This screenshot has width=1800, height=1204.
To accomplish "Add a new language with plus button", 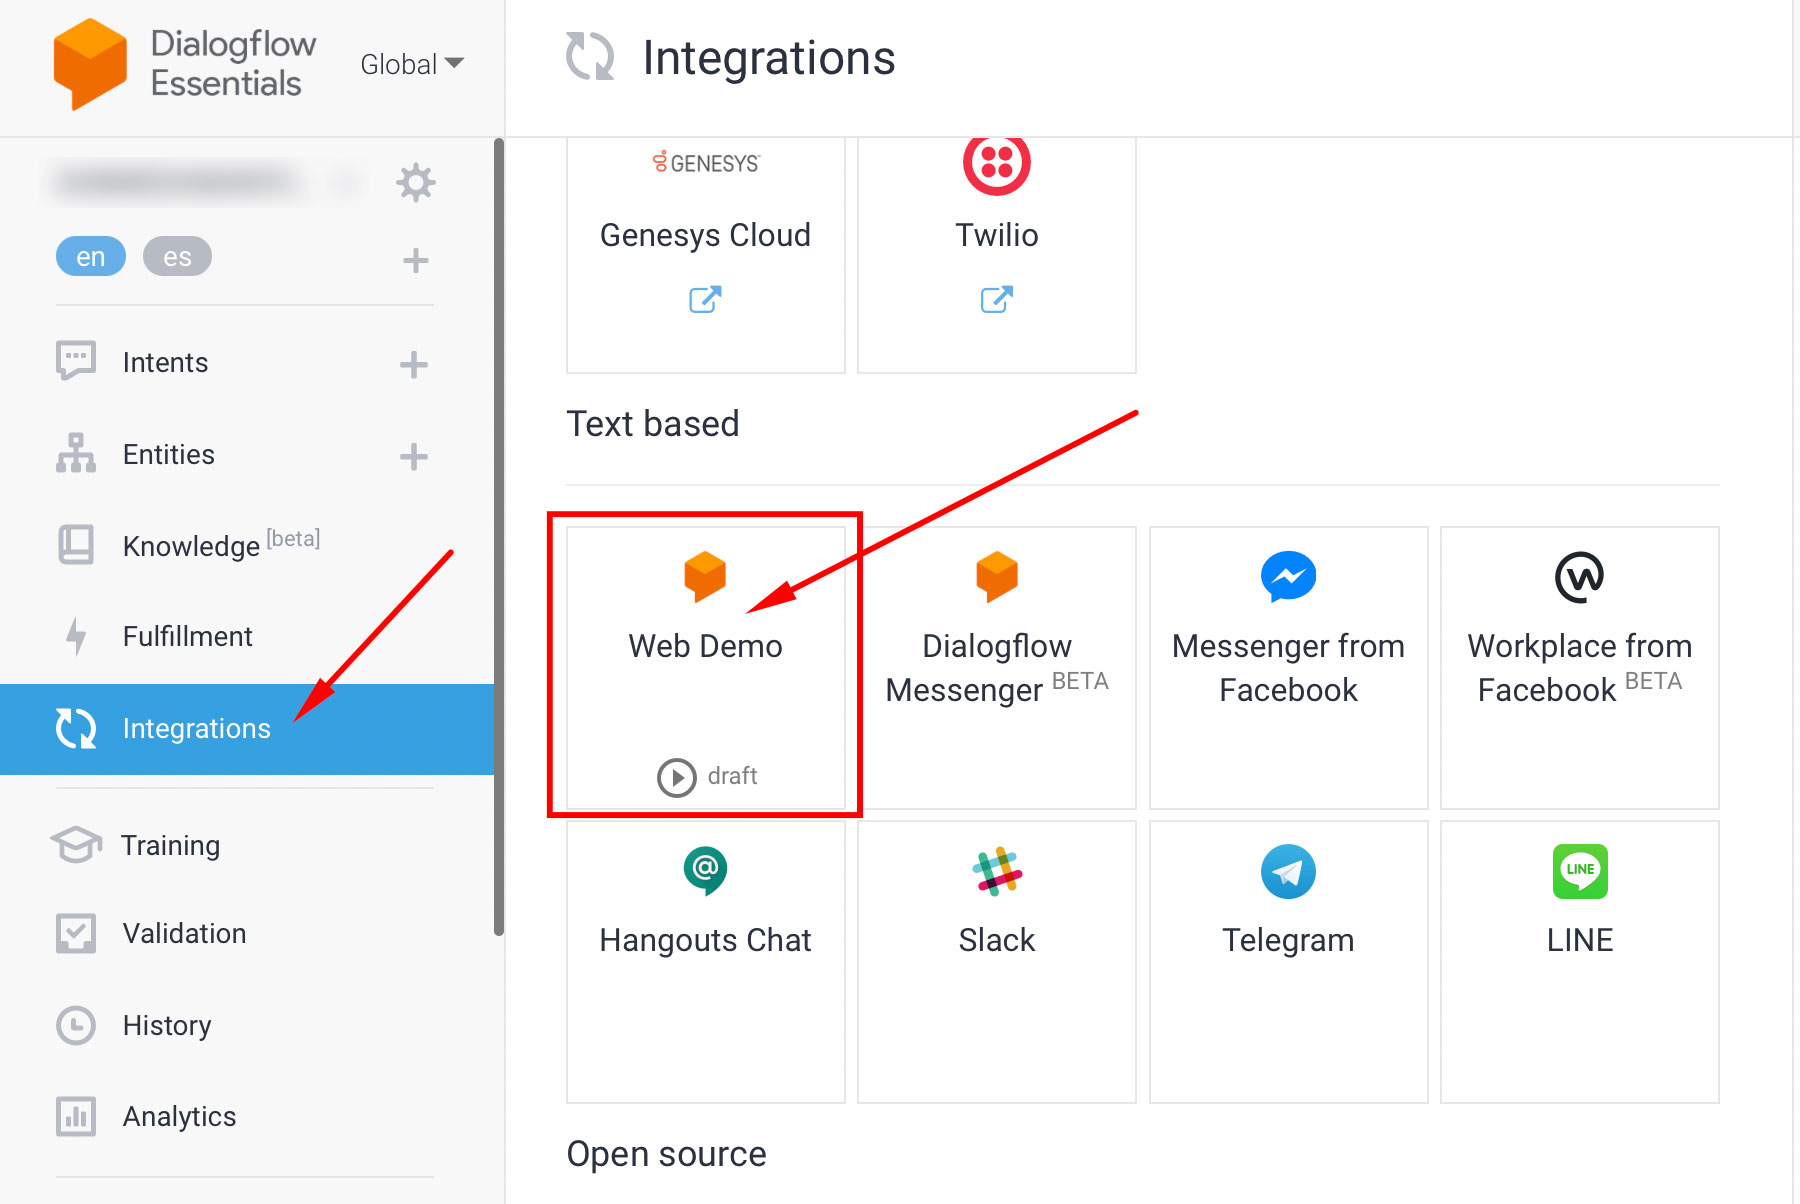I will 414,259.
